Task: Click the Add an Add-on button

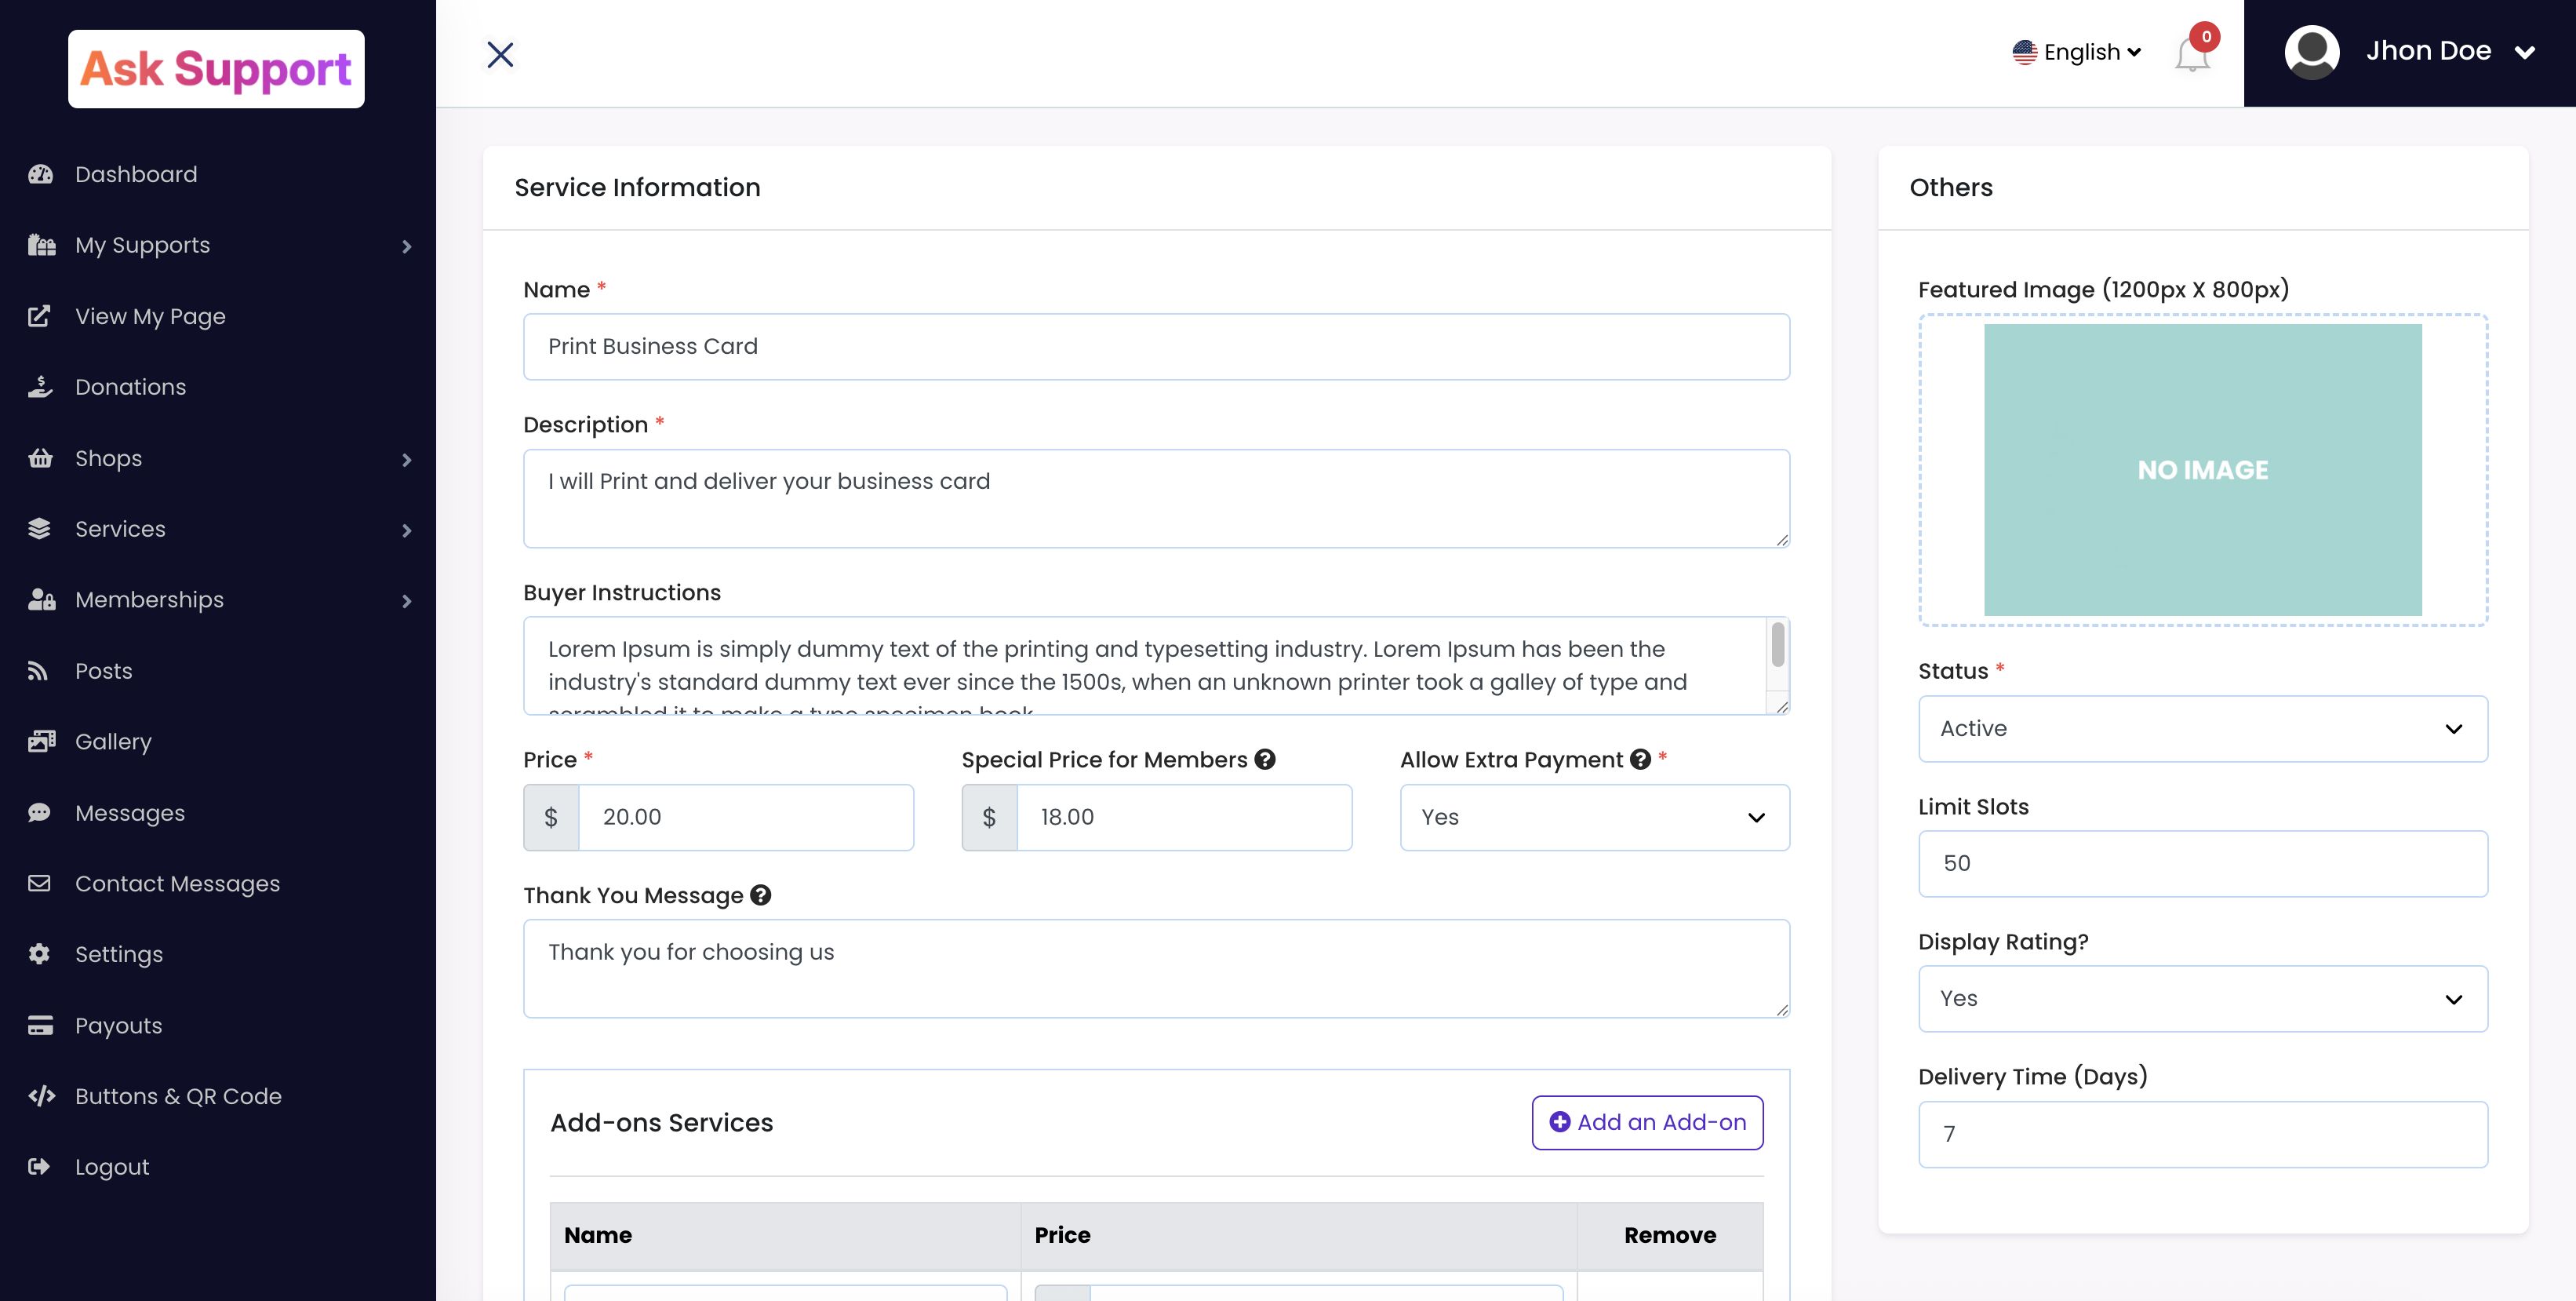Action: click(x=1647, y=1122)
